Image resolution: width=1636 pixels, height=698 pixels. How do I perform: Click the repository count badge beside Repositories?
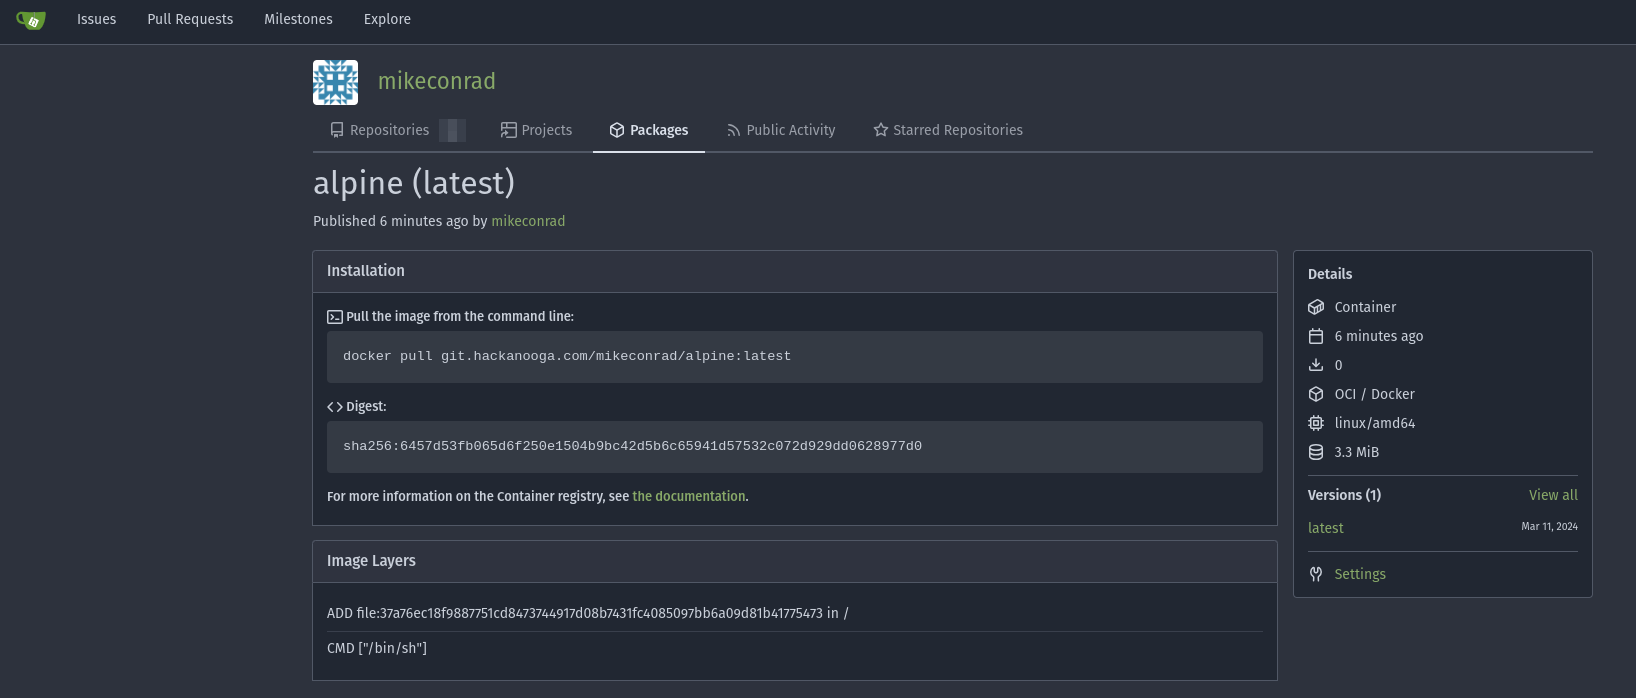coord(452,130)
